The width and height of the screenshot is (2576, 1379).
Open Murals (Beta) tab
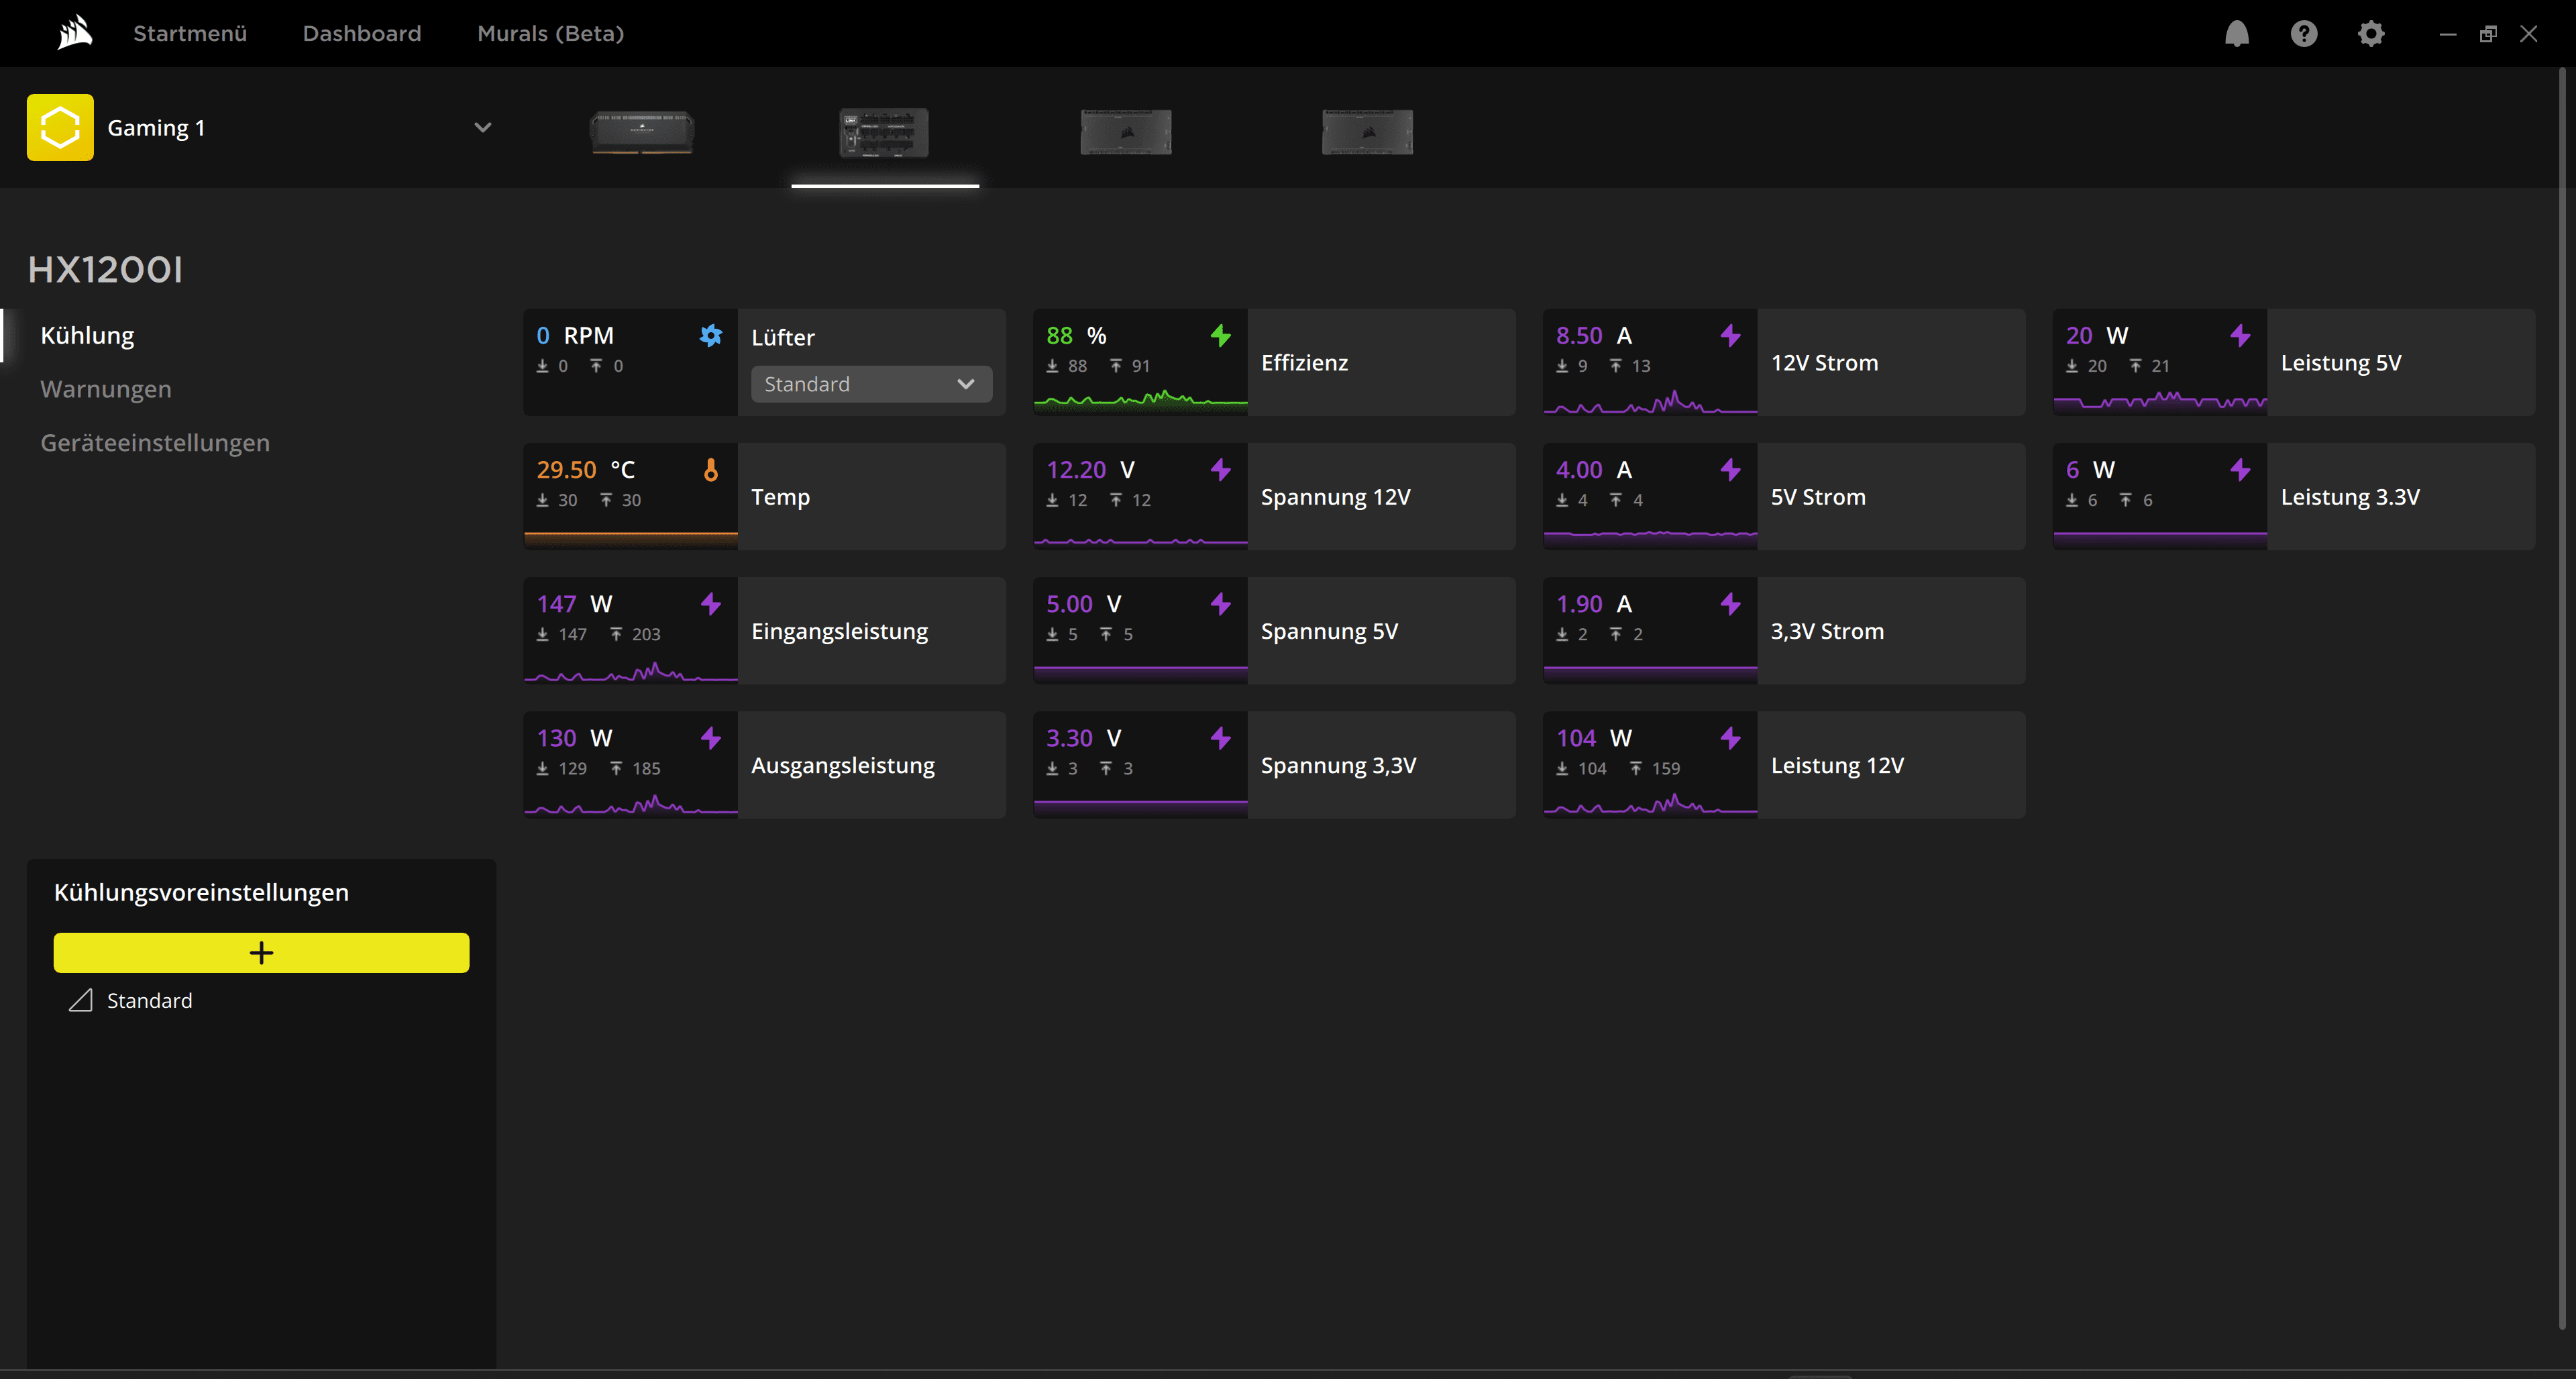pos(551,33)
